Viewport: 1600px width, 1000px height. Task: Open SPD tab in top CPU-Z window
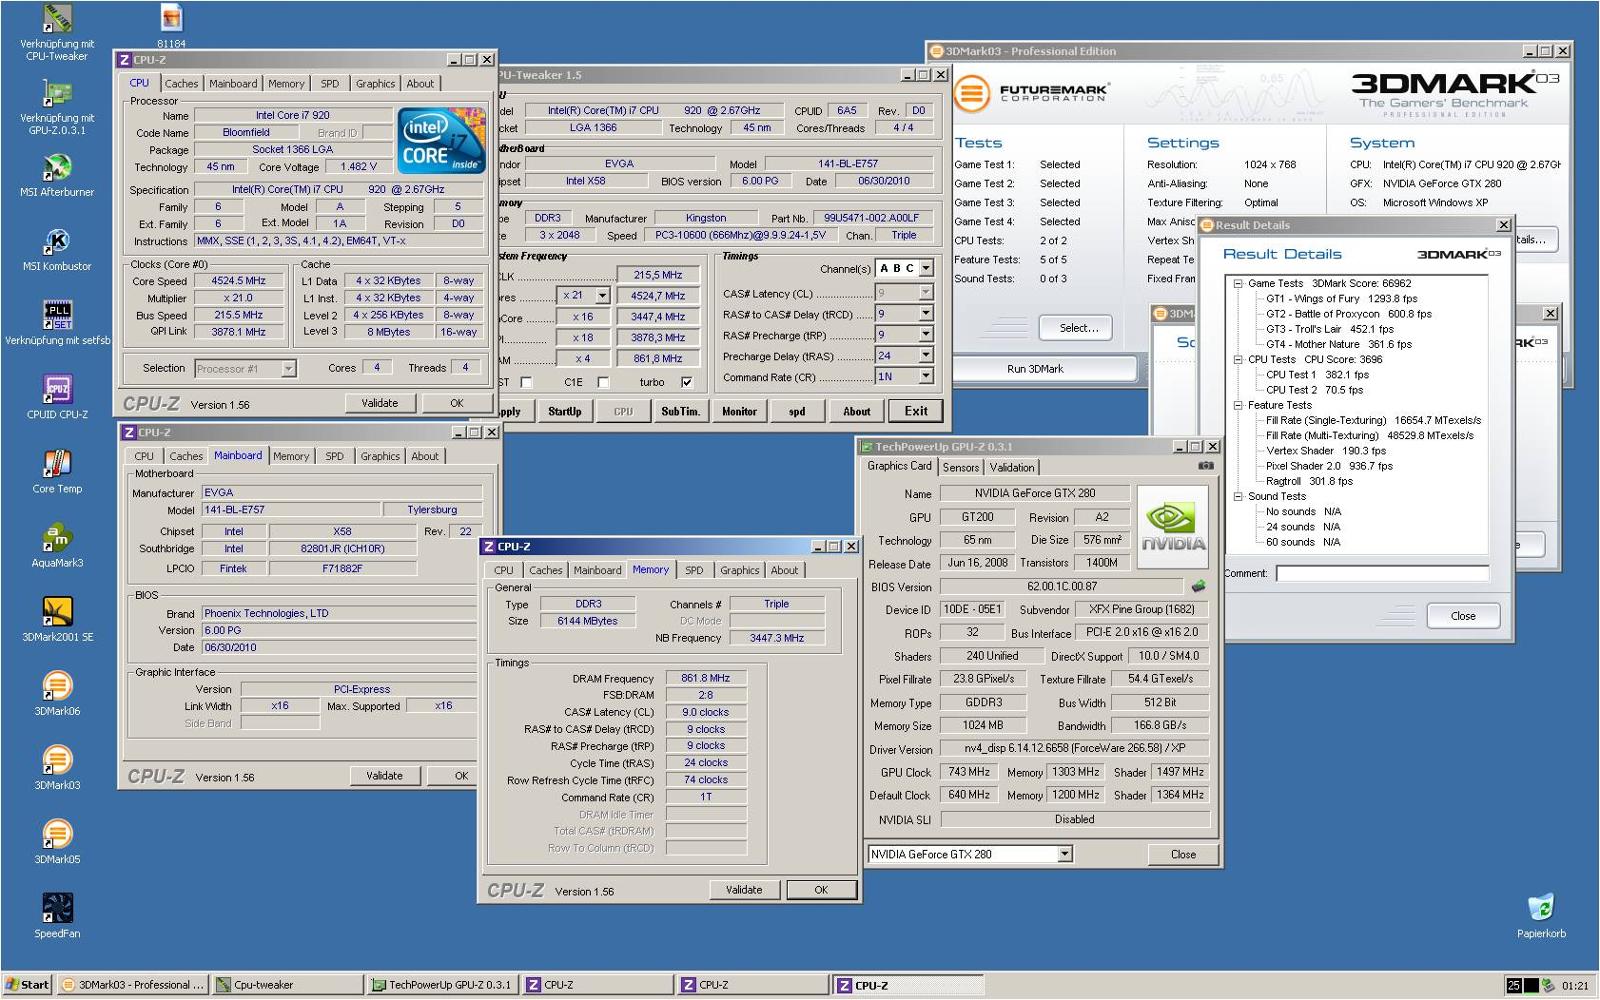(x=329, y=84)
